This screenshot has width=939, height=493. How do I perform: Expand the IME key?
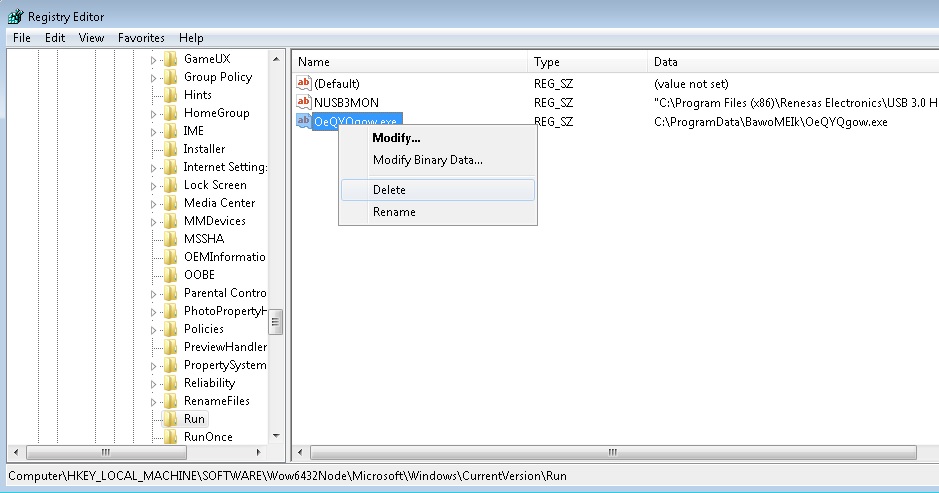[x=153, y=132]
